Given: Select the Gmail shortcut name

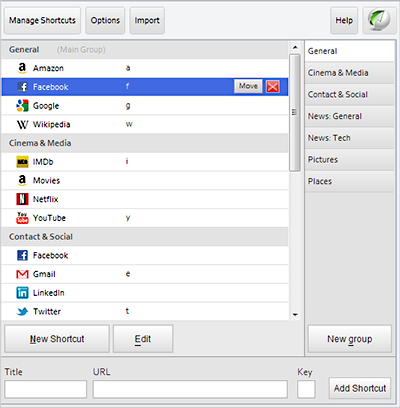Looking at the screenshot, I should coord(44,274).
